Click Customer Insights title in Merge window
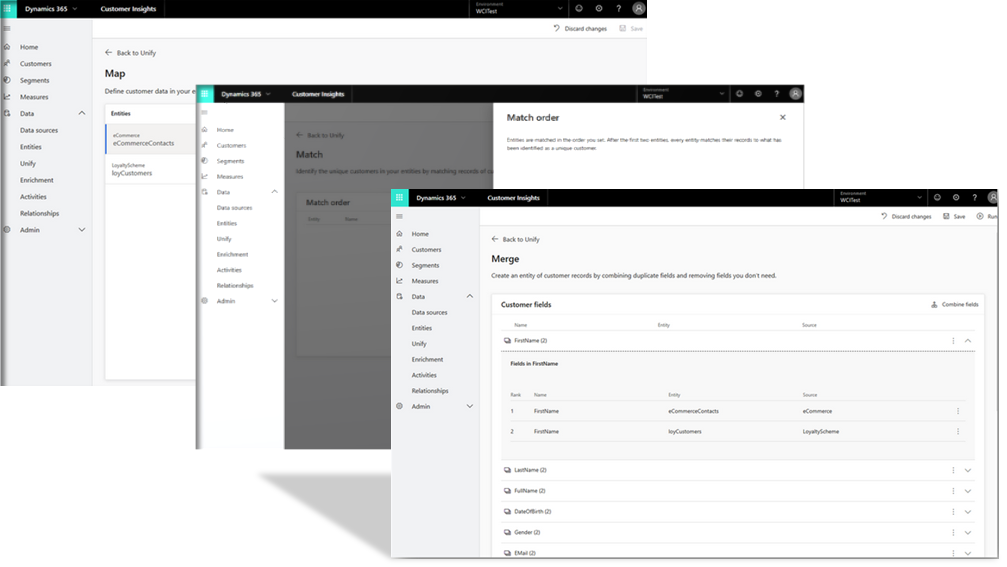 click(x=513, y=198)
